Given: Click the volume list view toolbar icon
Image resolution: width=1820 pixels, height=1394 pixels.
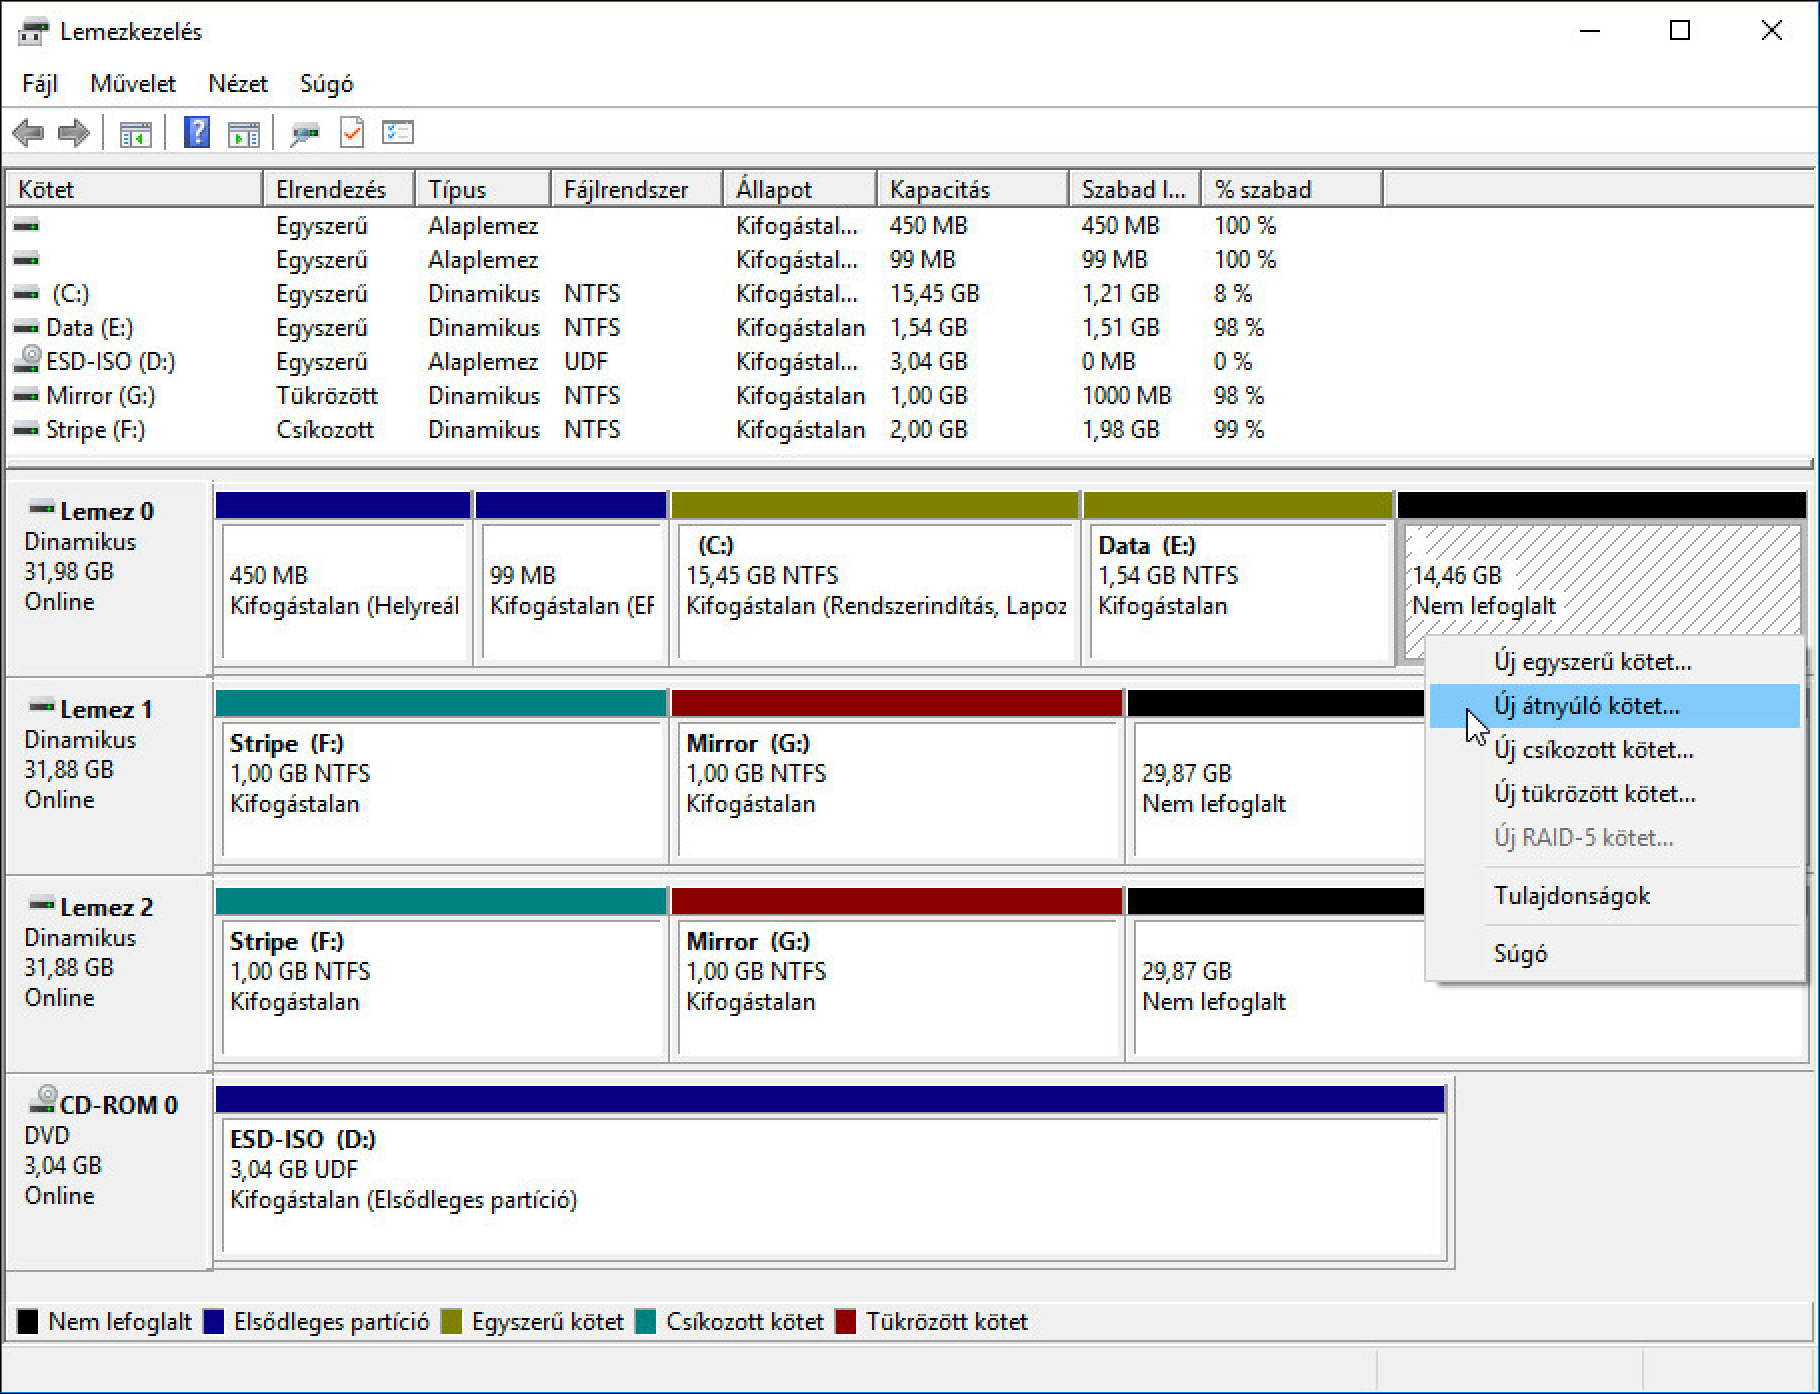Looking at the screenshot, I should pyautogui.click(x=398, y=132).
